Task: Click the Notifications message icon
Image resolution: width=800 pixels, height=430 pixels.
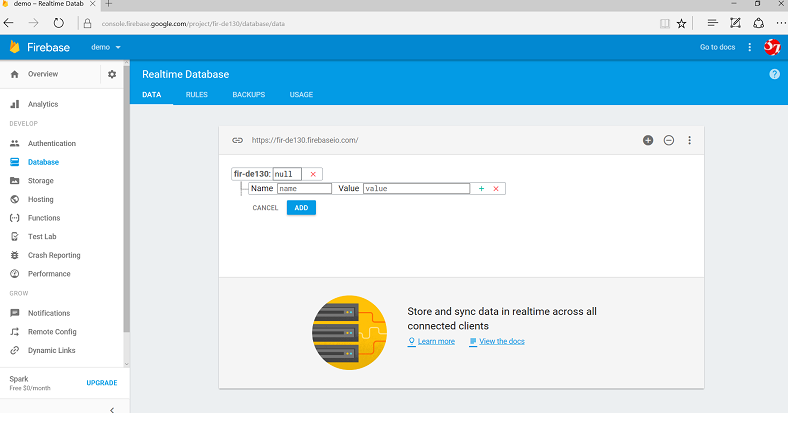Action: click(x=15, y=313)
